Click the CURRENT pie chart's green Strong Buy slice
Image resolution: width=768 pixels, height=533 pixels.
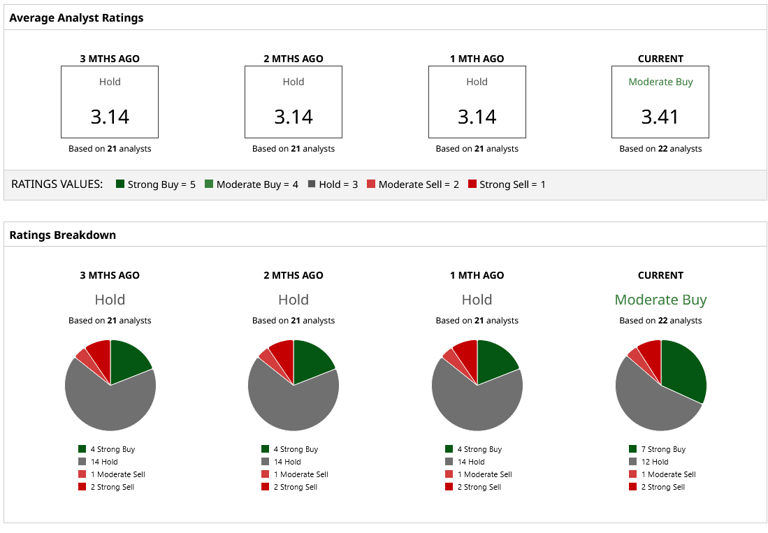(x=685, y=370)
